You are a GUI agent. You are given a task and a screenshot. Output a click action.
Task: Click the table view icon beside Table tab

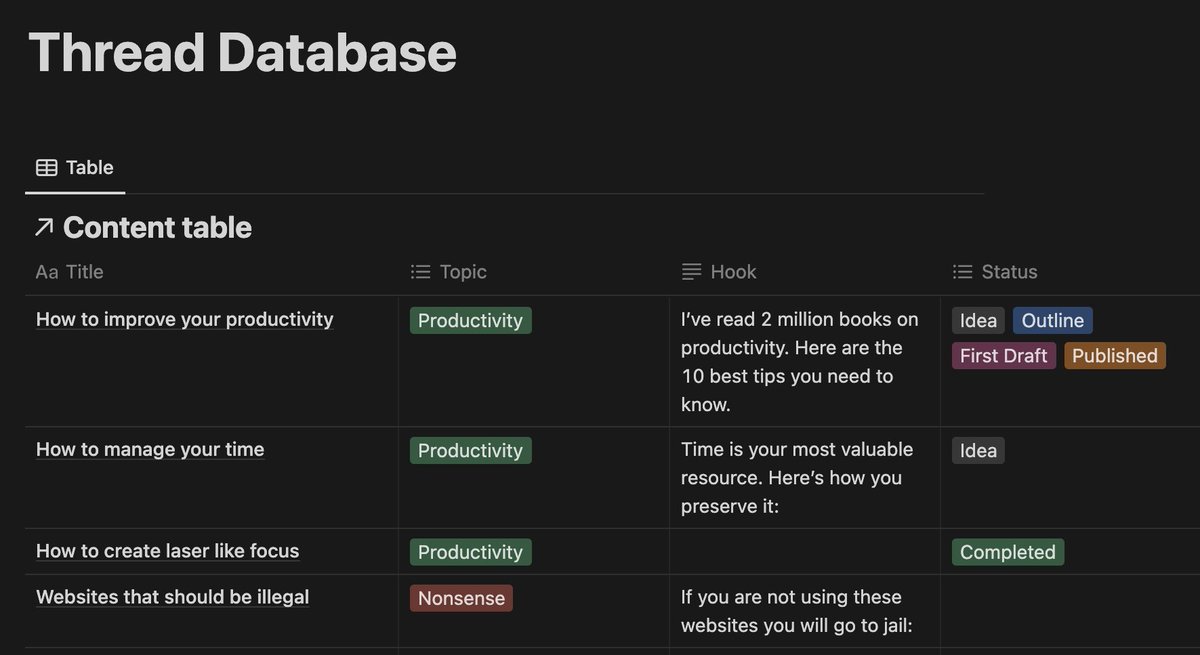pyautogui.click(x=46, y=168)
